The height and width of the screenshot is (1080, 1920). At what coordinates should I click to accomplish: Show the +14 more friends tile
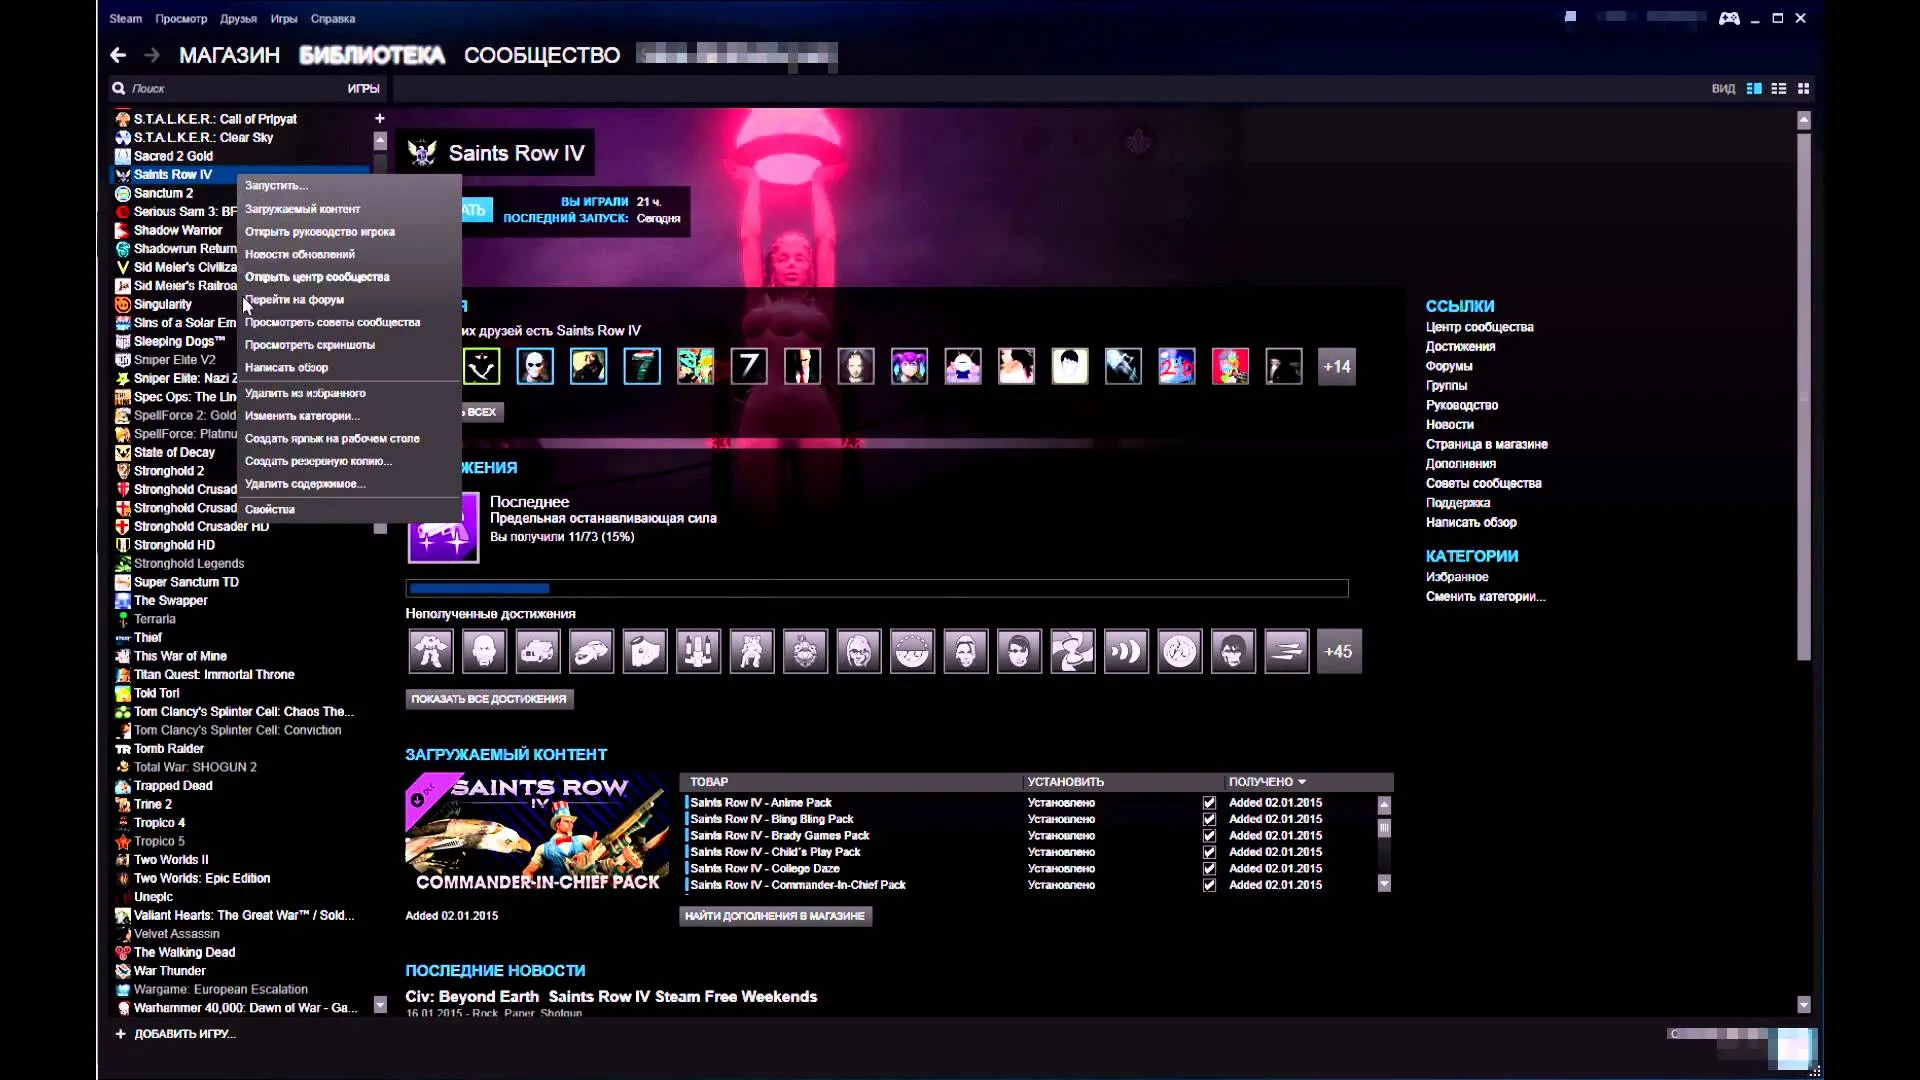click(1337, 367)
